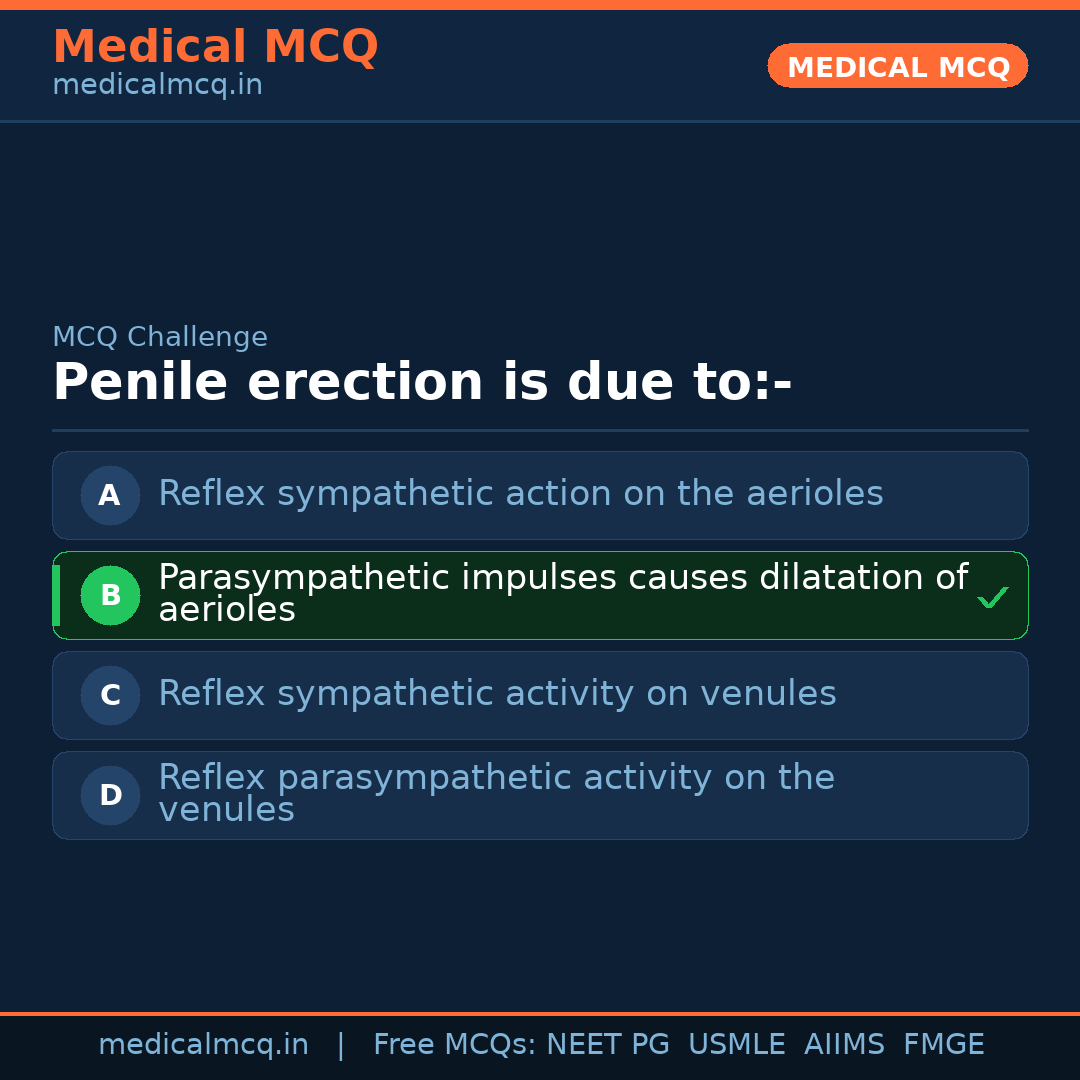Click the letter A circle badge
The width and height of the screenshot is (1080, 1080).
click(110, 495)
